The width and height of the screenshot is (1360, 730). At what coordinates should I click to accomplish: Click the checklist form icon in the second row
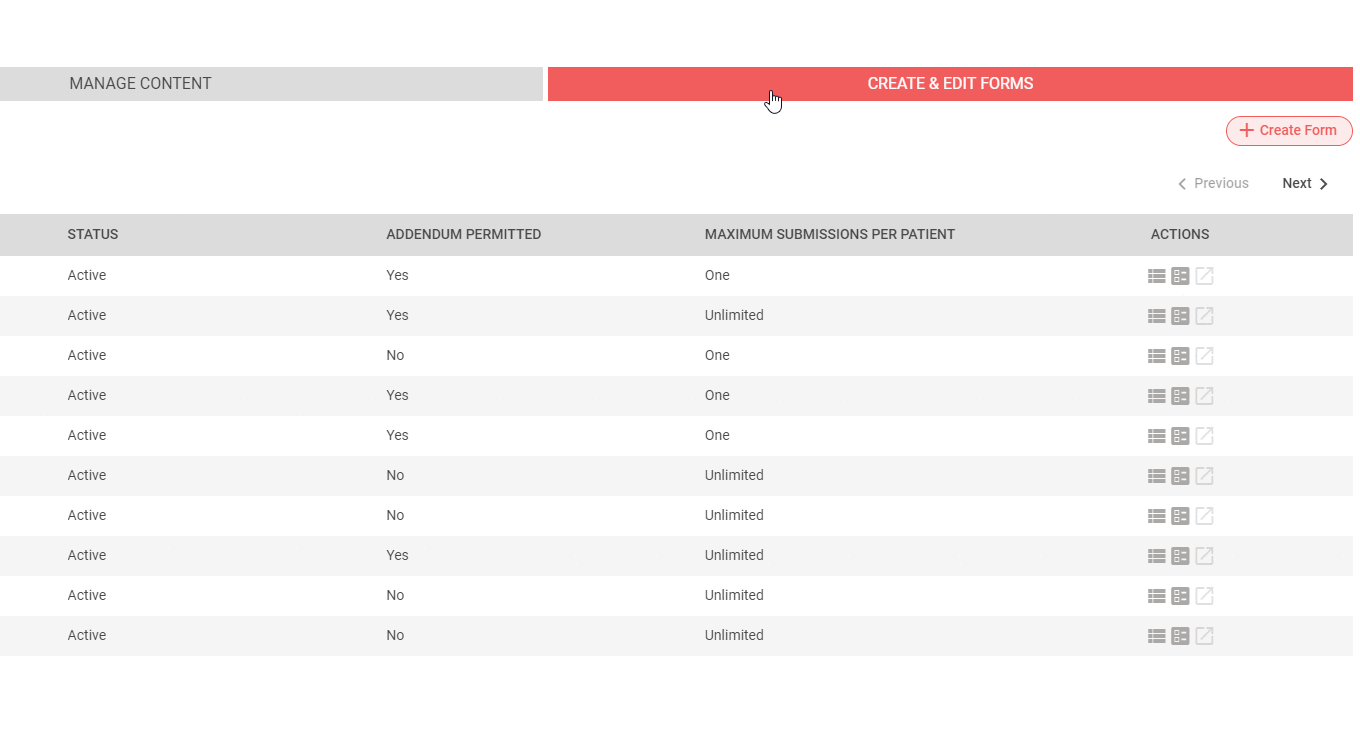pyautogui.click(x=1180, y=316)
